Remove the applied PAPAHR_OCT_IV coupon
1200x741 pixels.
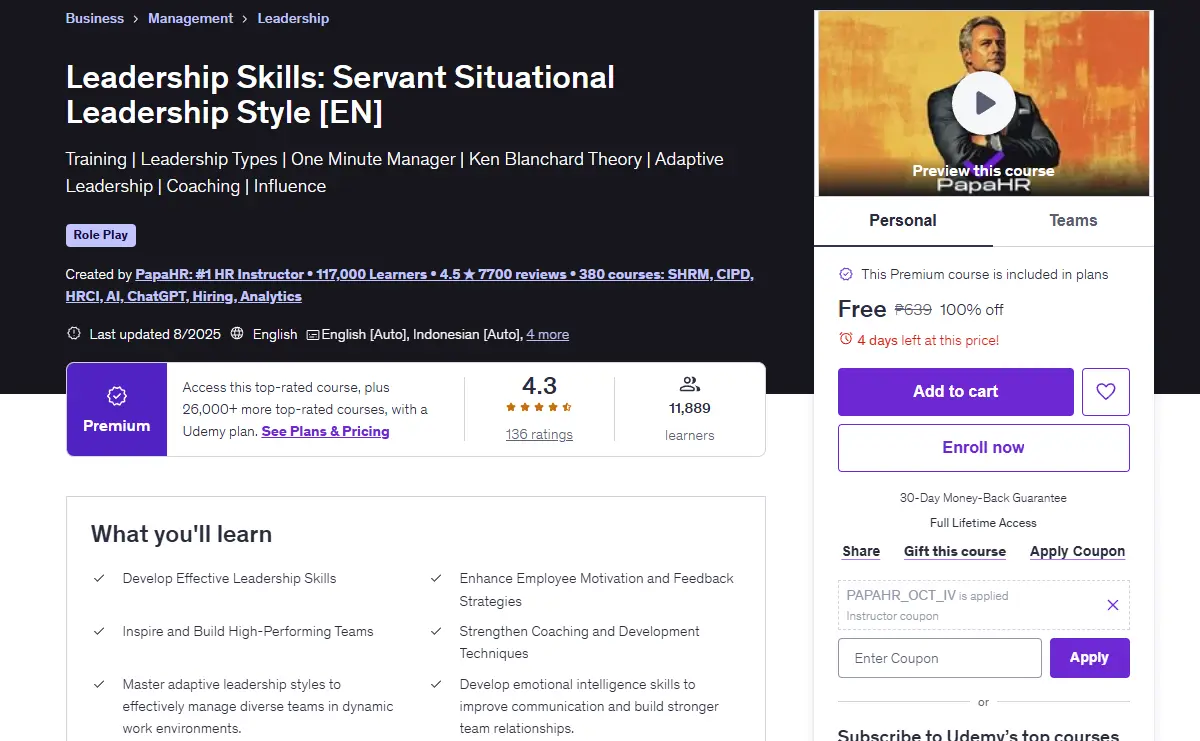tap(1113, 604)
